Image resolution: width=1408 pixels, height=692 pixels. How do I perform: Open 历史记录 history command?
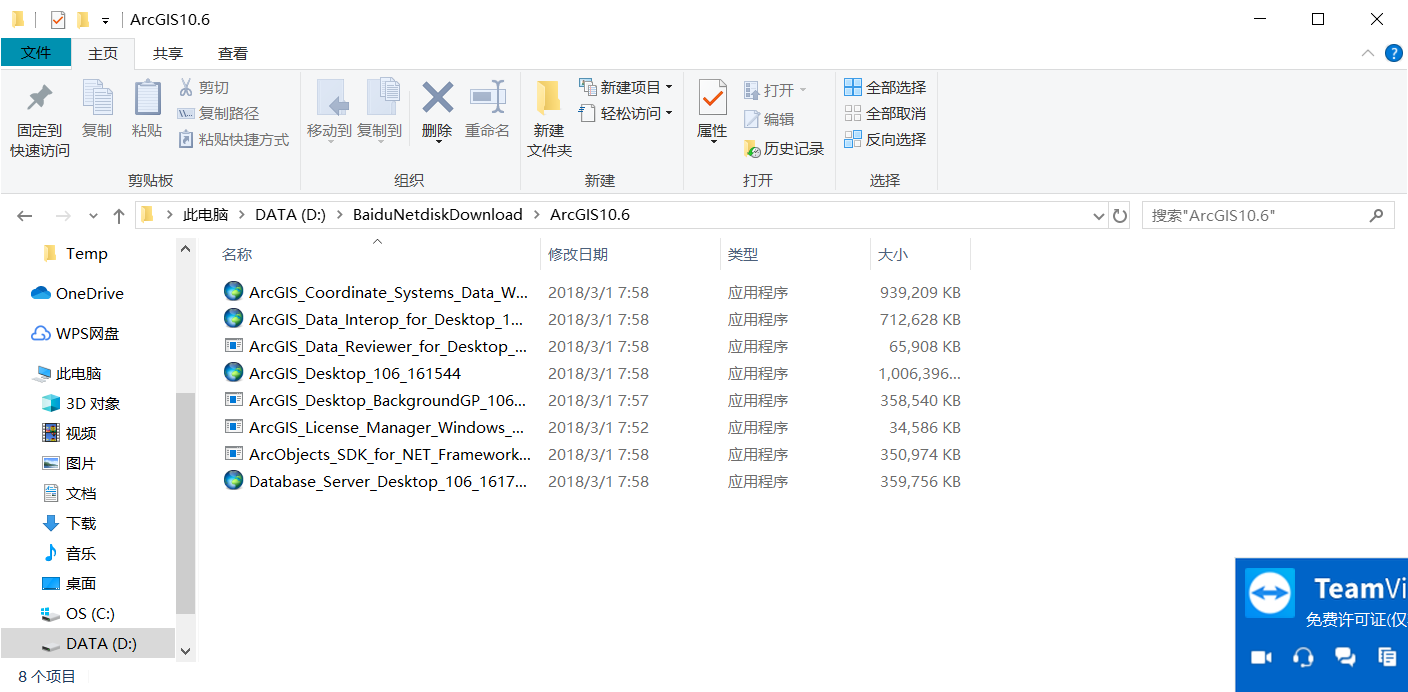coord(784,148)
